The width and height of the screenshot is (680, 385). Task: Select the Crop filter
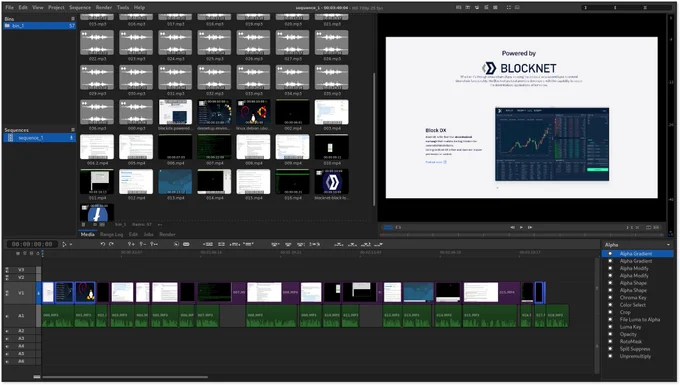coord(625,313)
